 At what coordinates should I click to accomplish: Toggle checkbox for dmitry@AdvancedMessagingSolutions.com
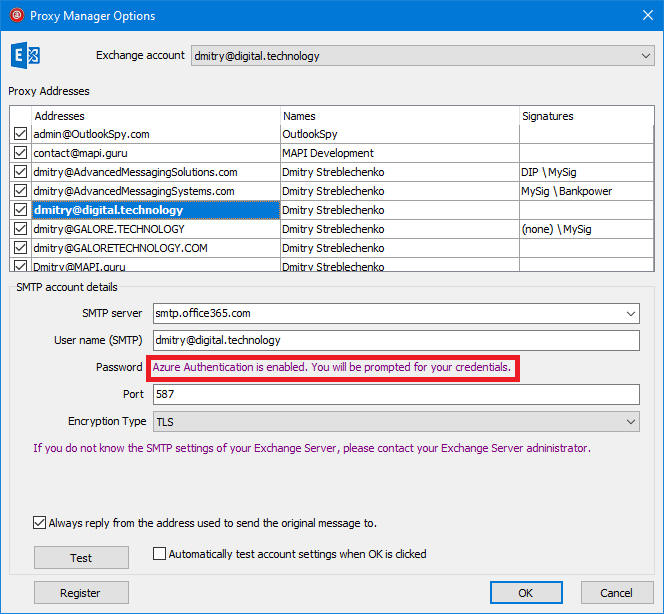pyautogui.click(x=20, y=171)
